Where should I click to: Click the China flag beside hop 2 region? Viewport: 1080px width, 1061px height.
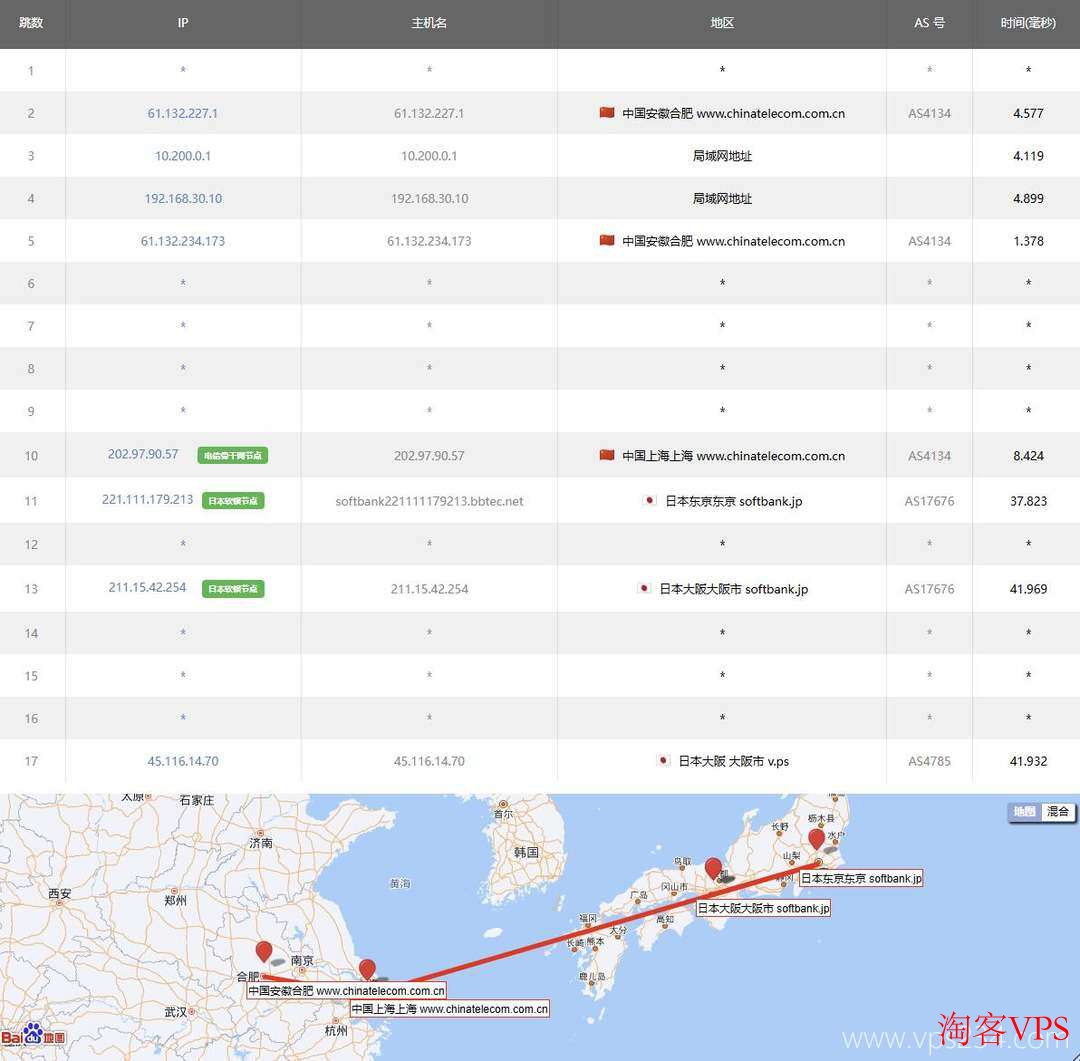click(x=607, y=112)
